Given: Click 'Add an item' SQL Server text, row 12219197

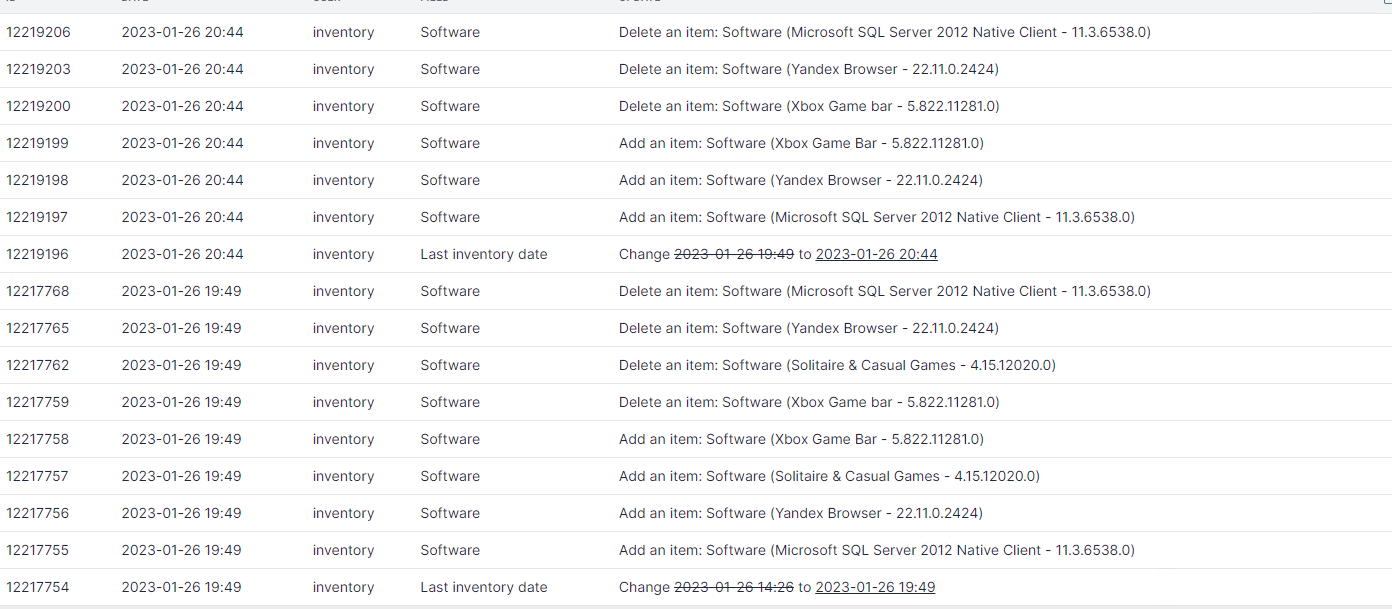Looking at the screenshot, I should click(877, 217).
